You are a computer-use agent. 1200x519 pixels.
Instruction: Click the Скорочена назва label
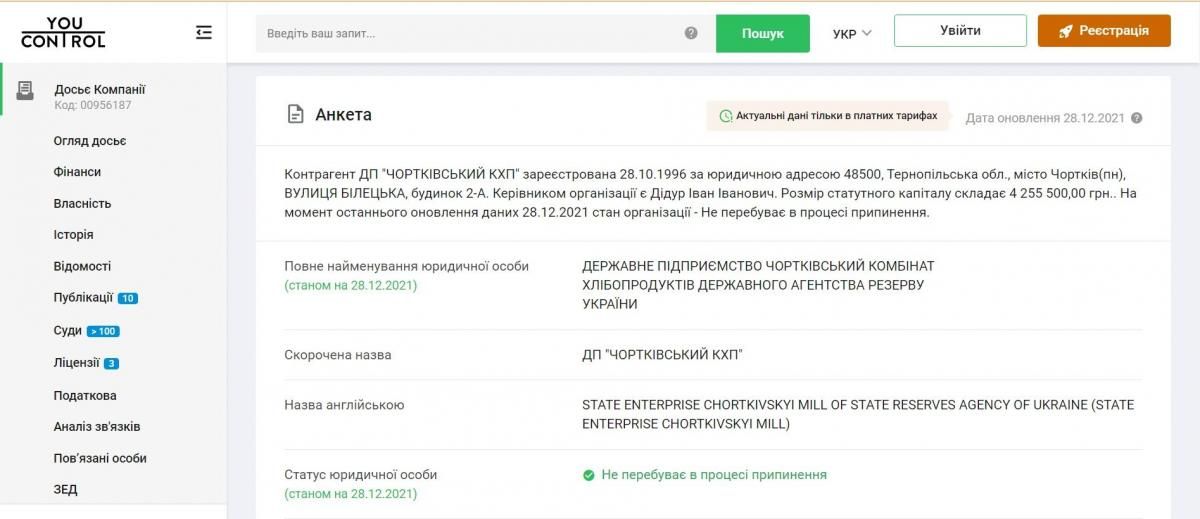[338, 355]
